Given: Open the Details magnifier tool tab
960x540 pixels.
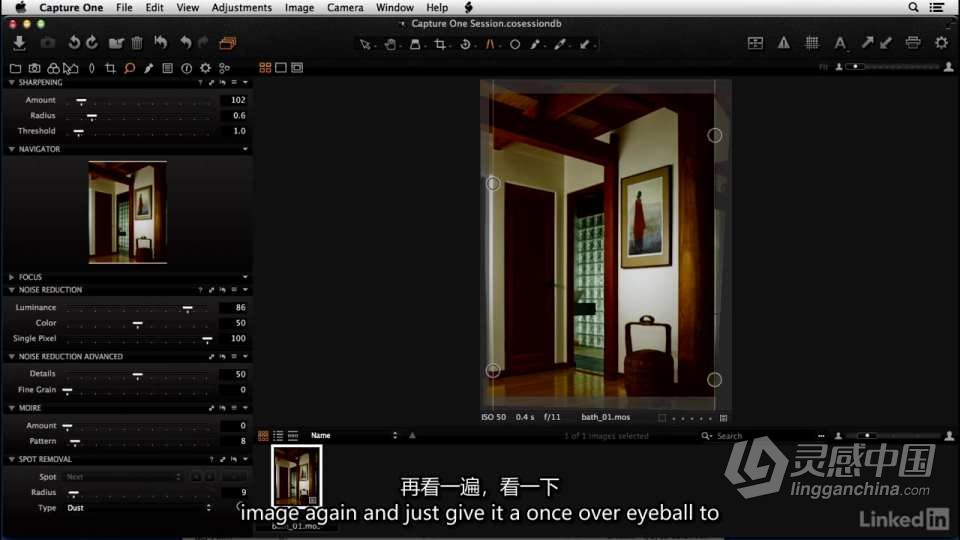Looking at the screenshot, I should tap(129, 68).
